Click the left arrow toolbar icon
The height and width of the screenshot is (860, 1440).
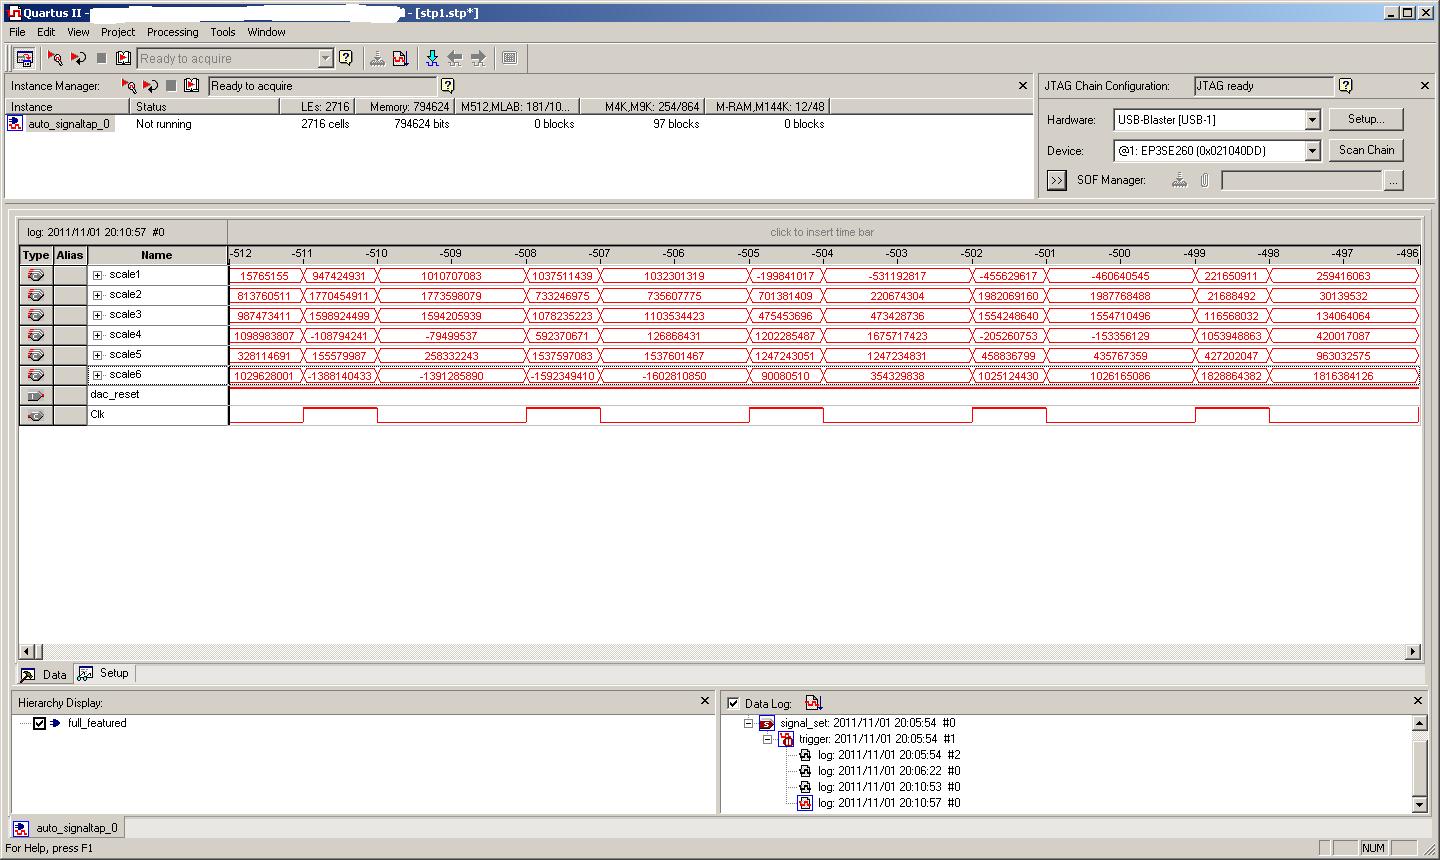click(455, 58)
